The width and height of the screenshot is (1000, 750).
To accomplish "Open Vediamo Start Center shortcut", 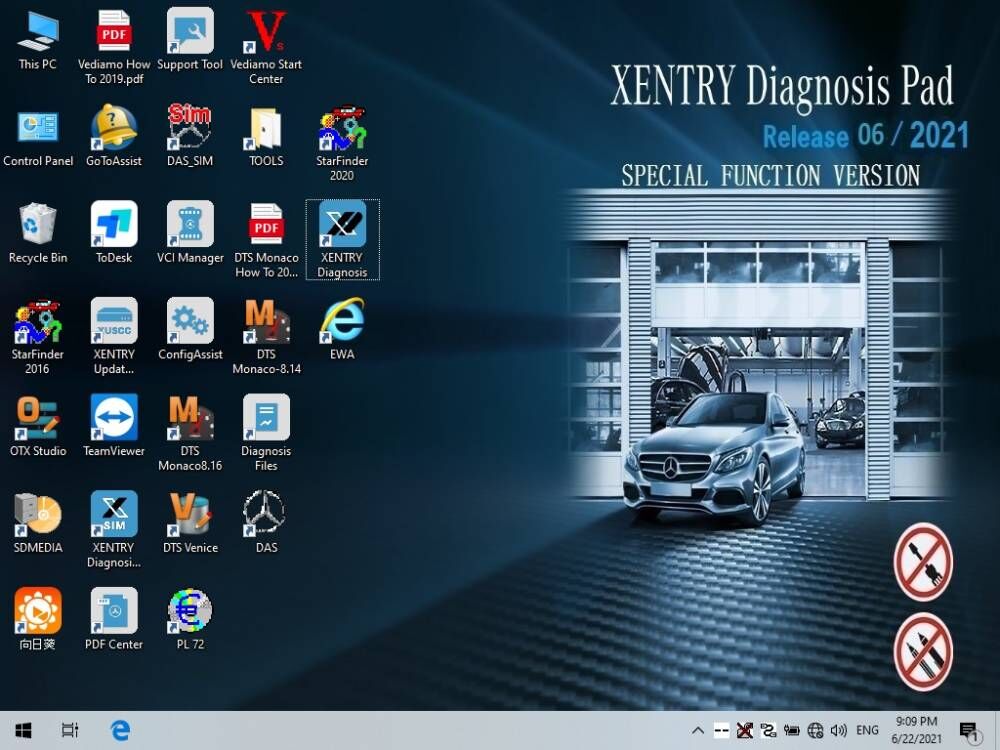I will [266, 47].
